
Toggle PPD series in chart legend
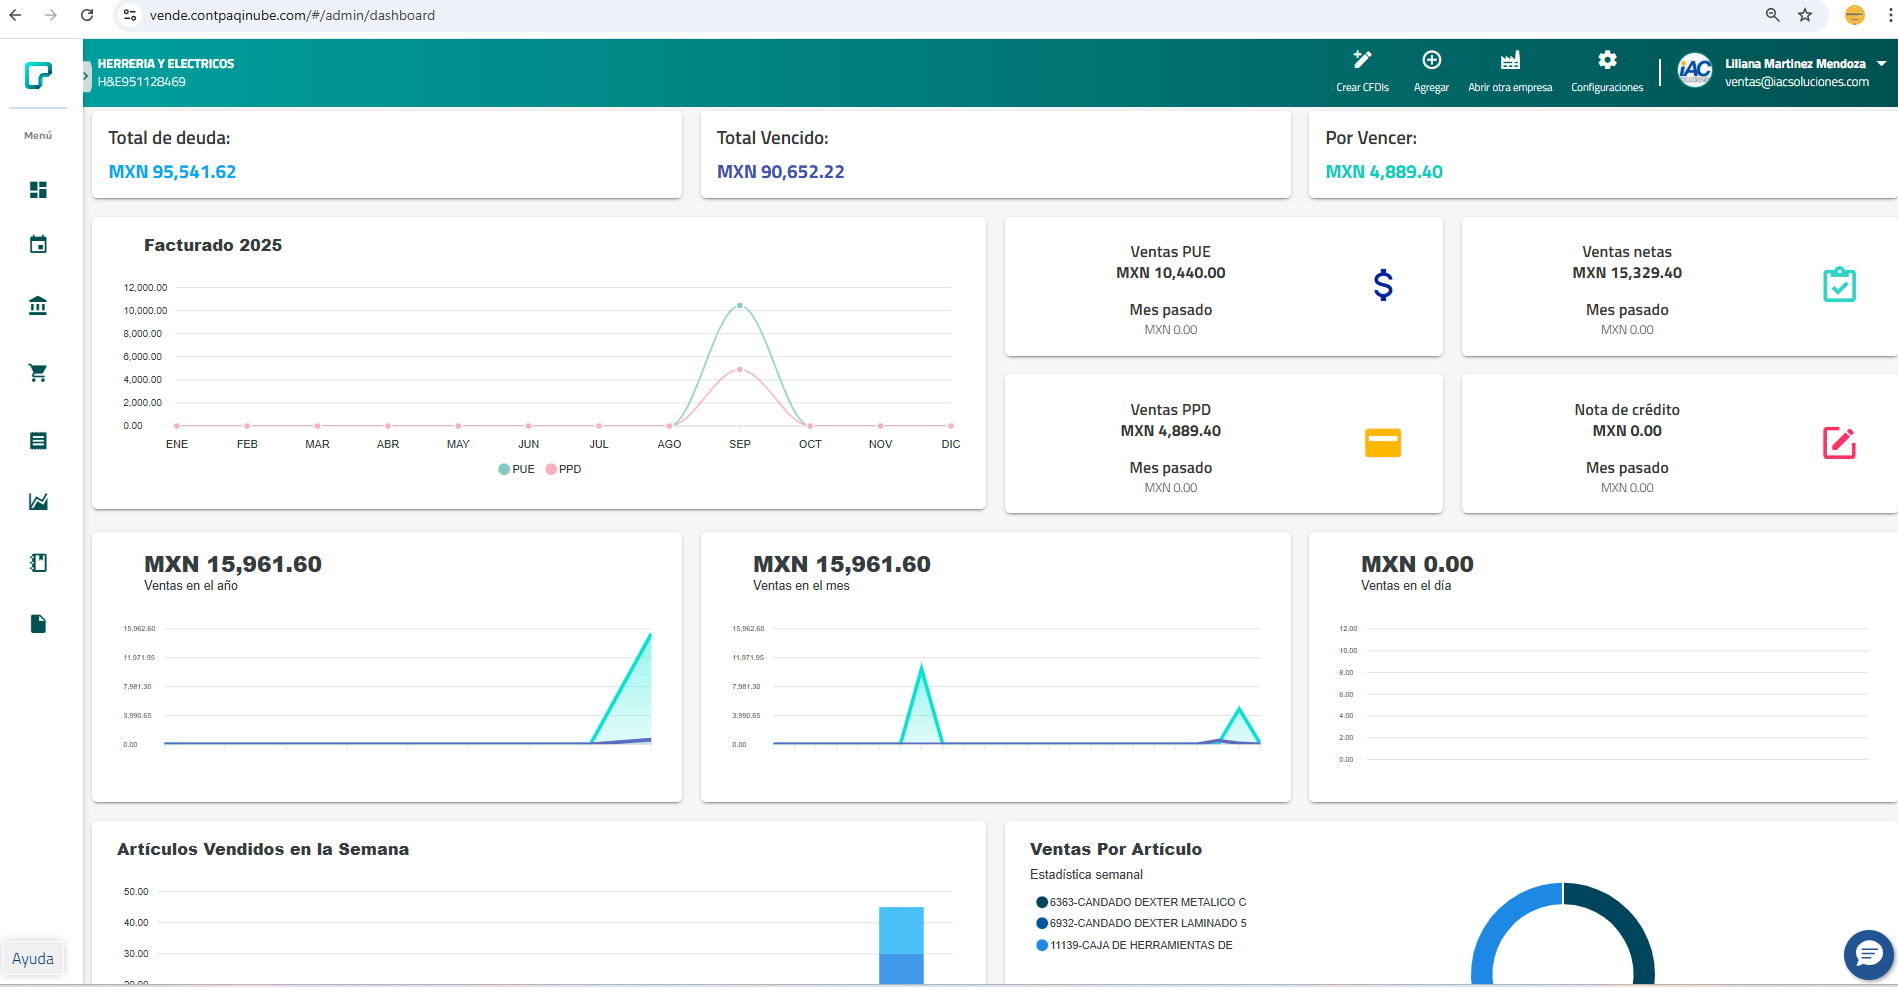(x=564, y=469)
